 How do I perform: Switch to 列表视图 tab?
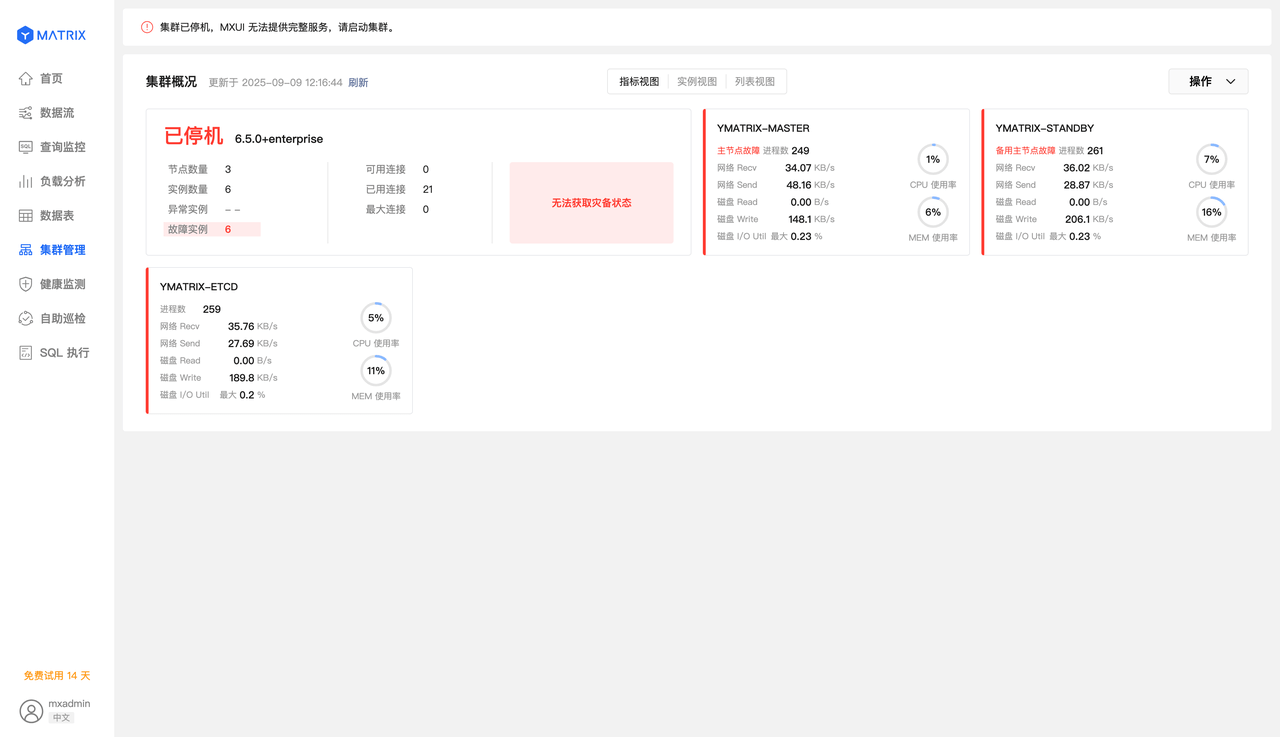tap(755, 81)
